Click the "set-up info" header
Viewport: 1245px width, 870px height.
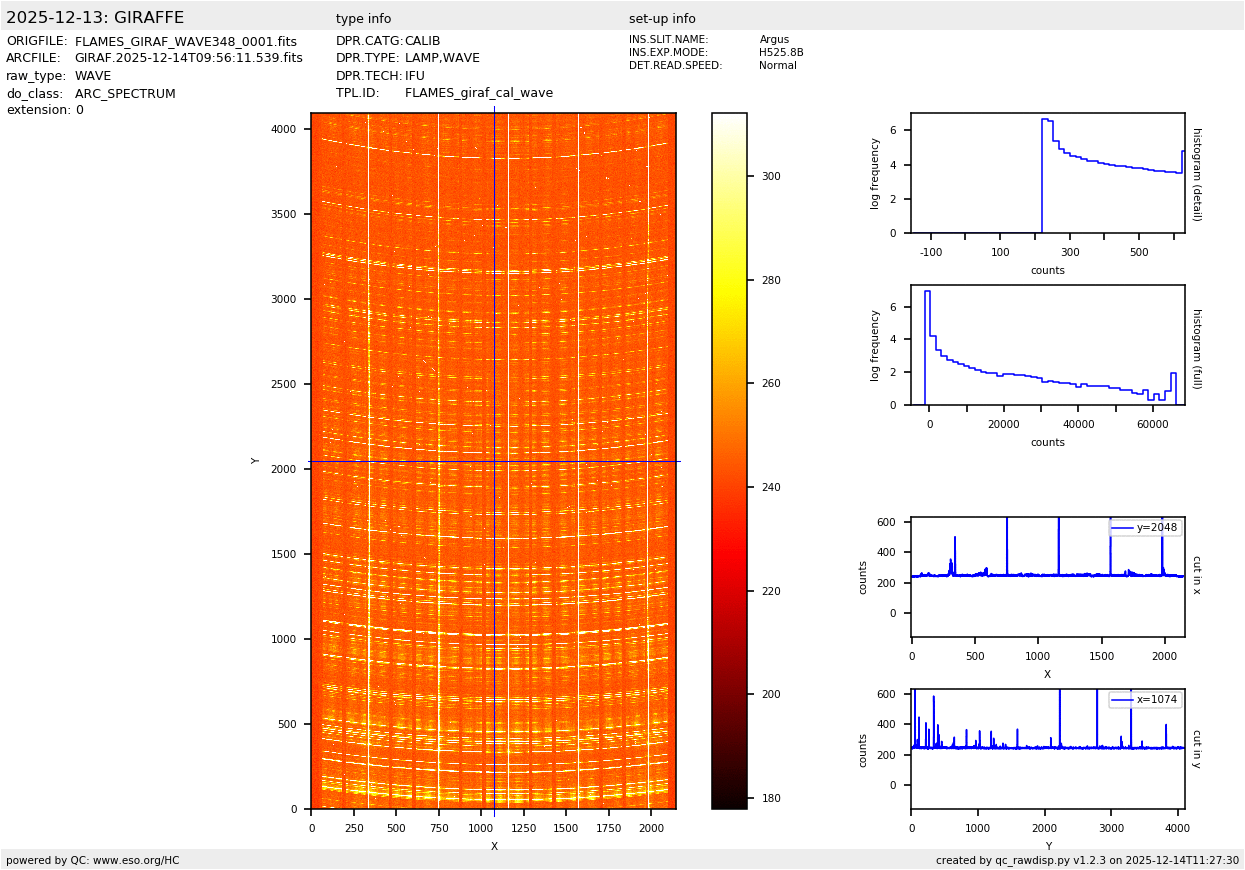tap(662, 19)
